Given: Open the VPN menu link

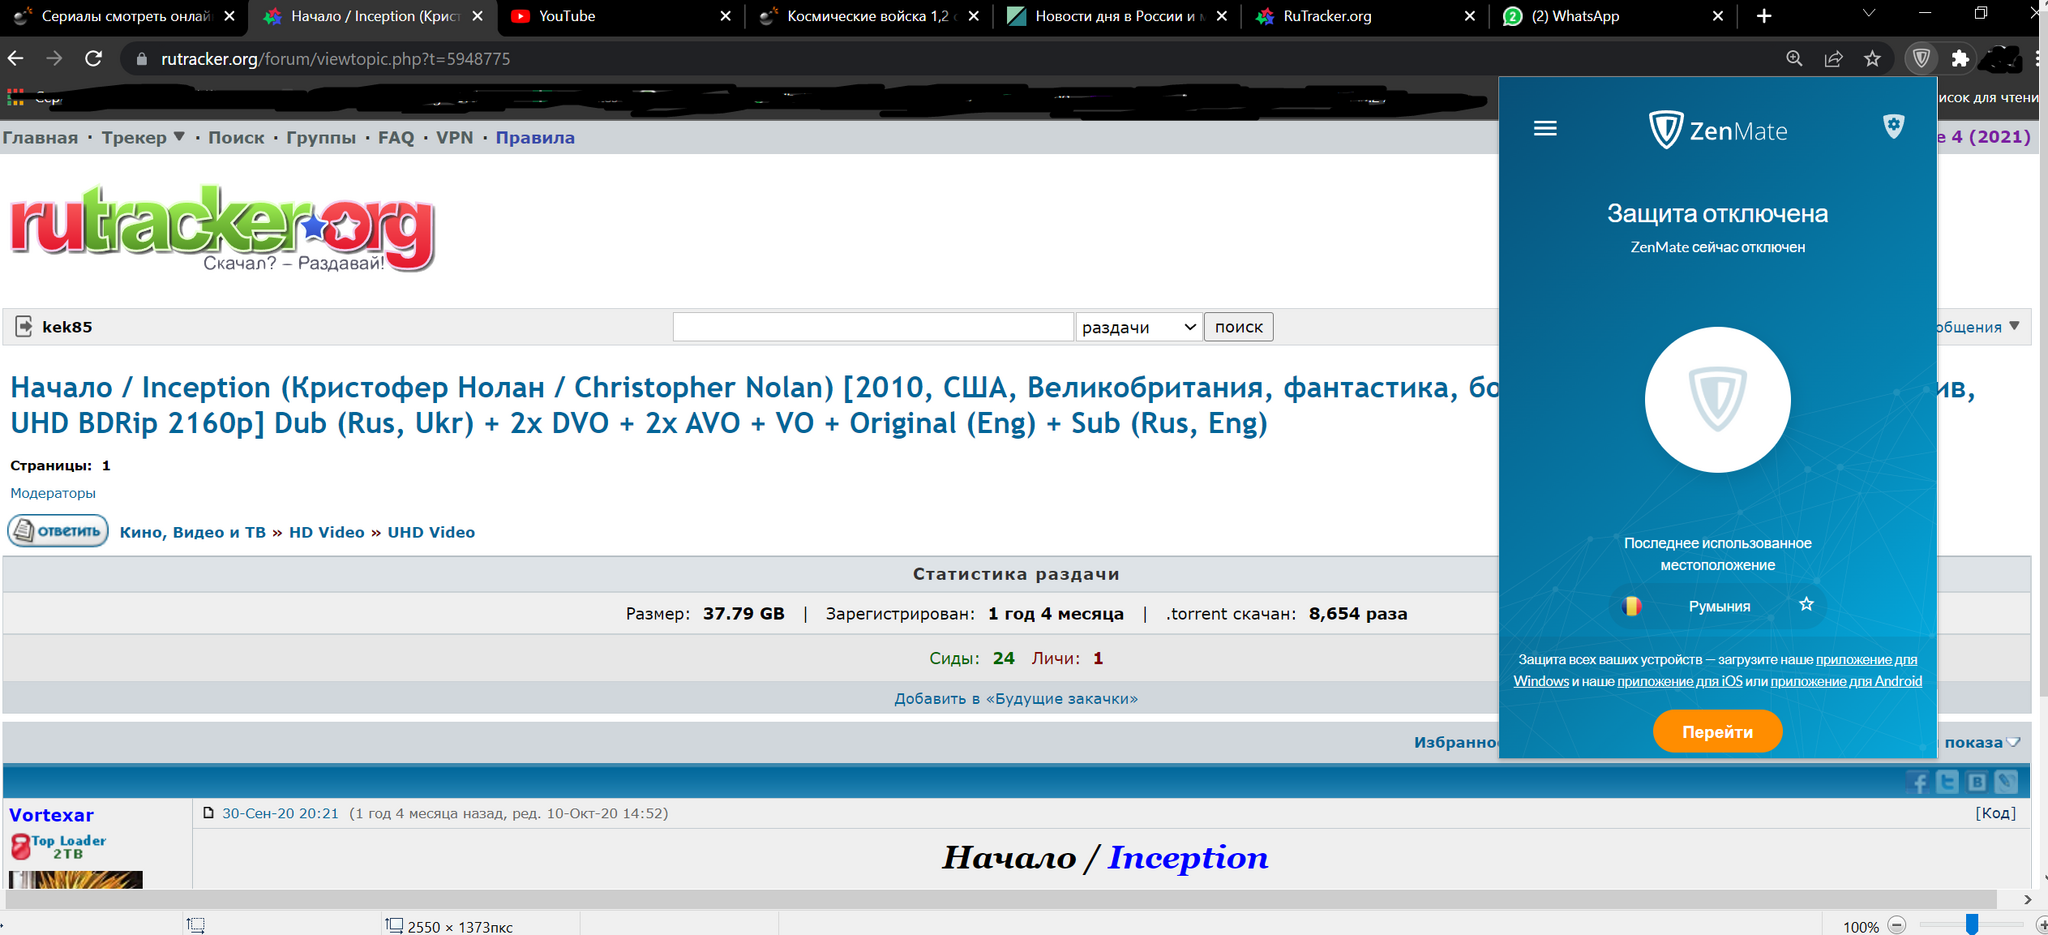Looking at the screenshot, I should click(455, 138).
